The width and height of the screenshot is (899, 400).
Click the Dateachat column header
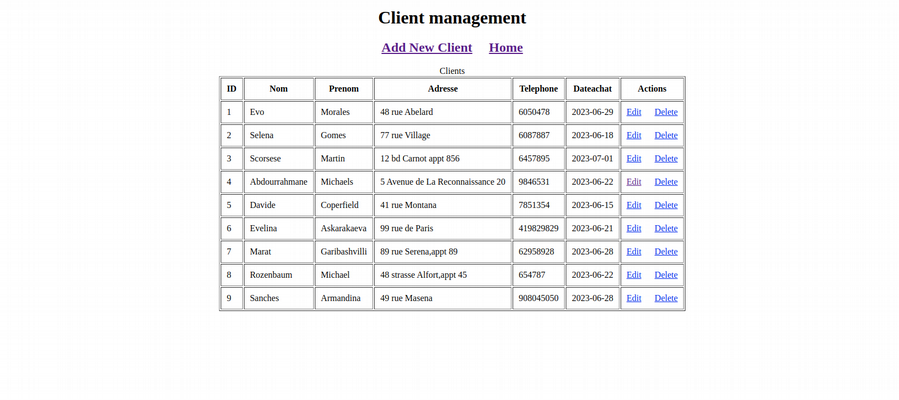[592, 89]
